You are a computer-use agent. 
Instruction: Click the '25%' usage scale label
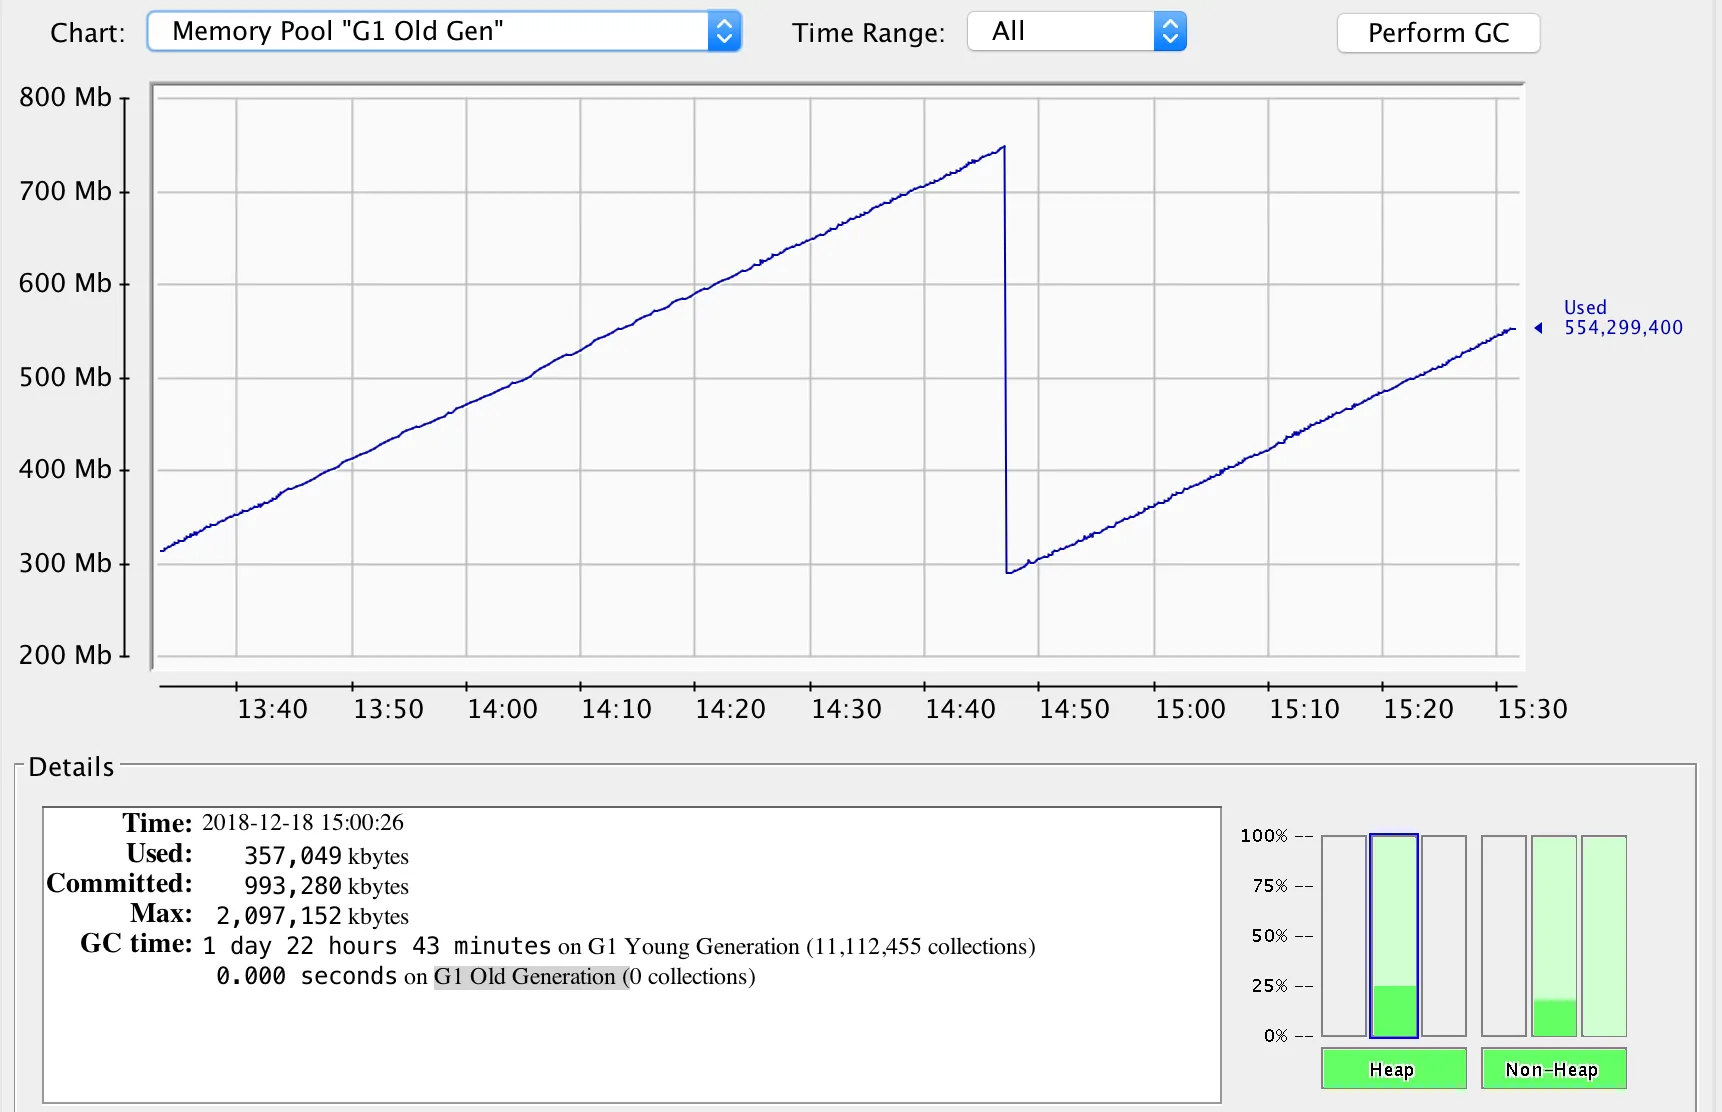[x=1270, y=986]
